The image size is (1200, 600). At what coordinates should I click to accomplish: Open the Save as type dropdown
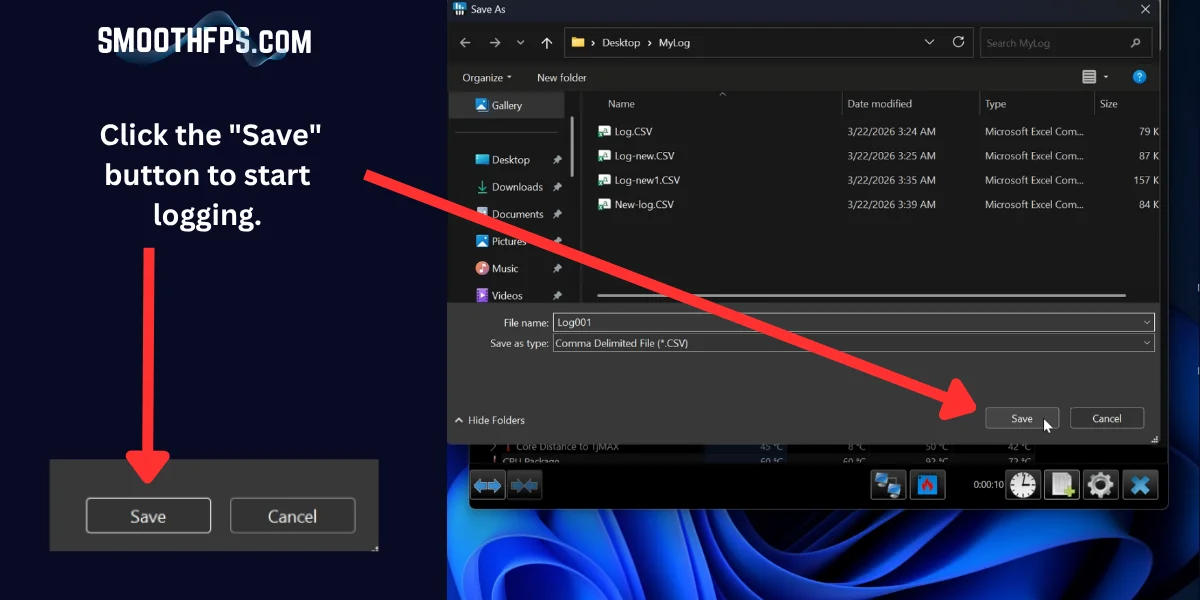point(853,343)
